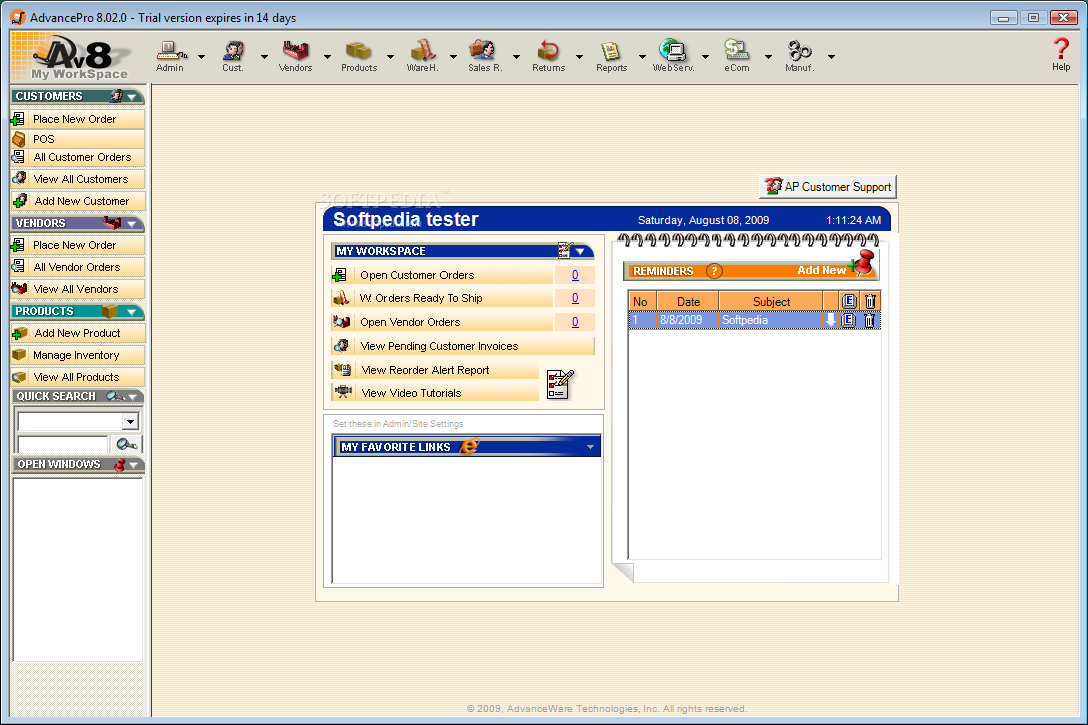Collapse the MY FAVORITE LINKS panel

coord(590,447)
